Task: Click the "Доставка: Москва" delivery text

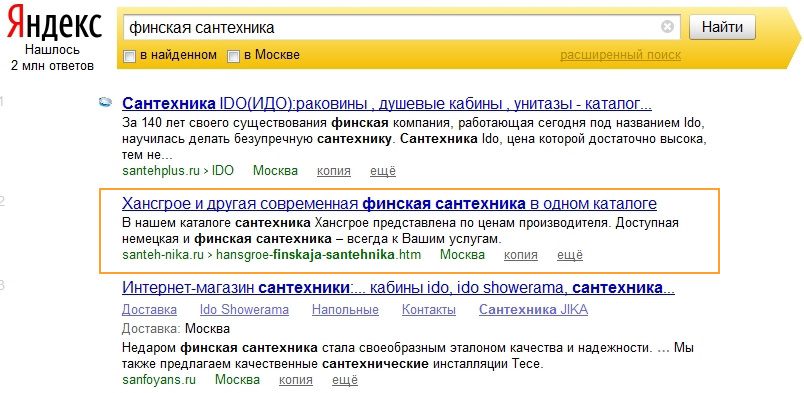Action: click(x=176, y=328)
